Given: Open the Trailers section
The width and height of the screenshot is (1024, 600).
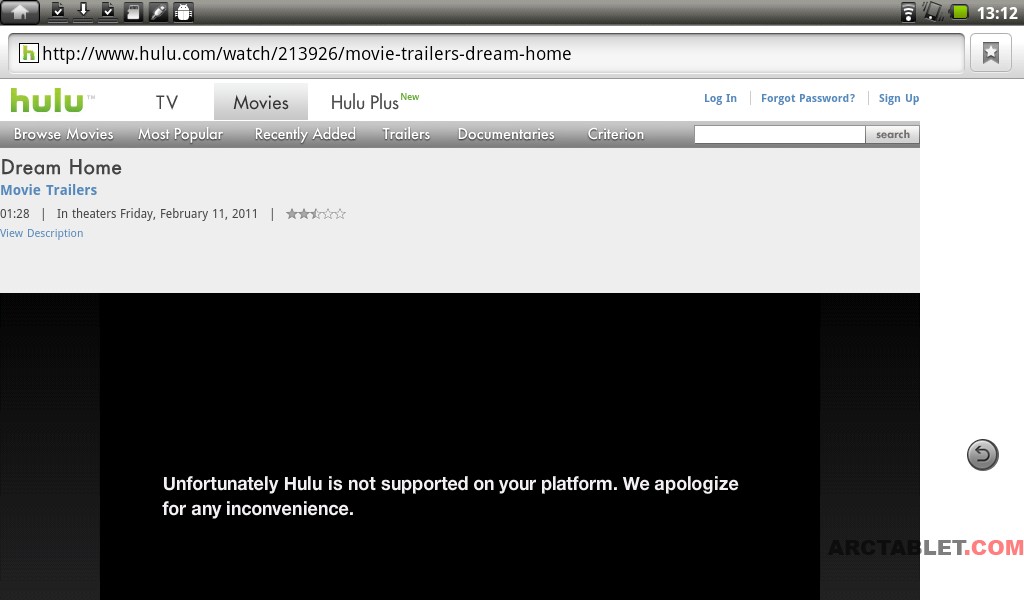Looking at the screenshot, I should click(x=406, y=134).
